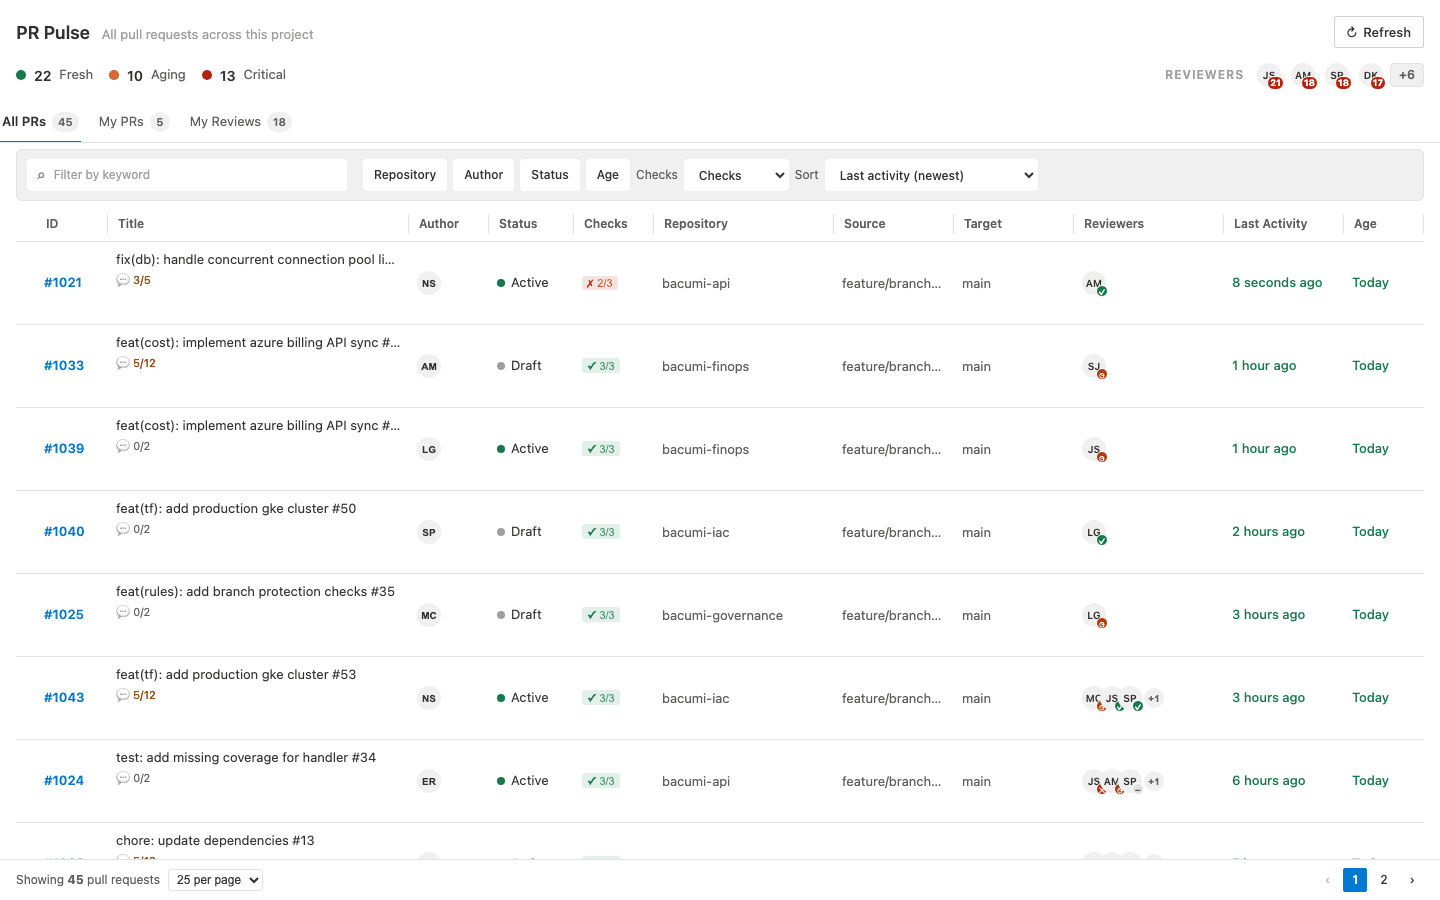Go to page 2
Image resolution: width=1440 pixels, height=900 pixels.
(x=1384, y=880)
